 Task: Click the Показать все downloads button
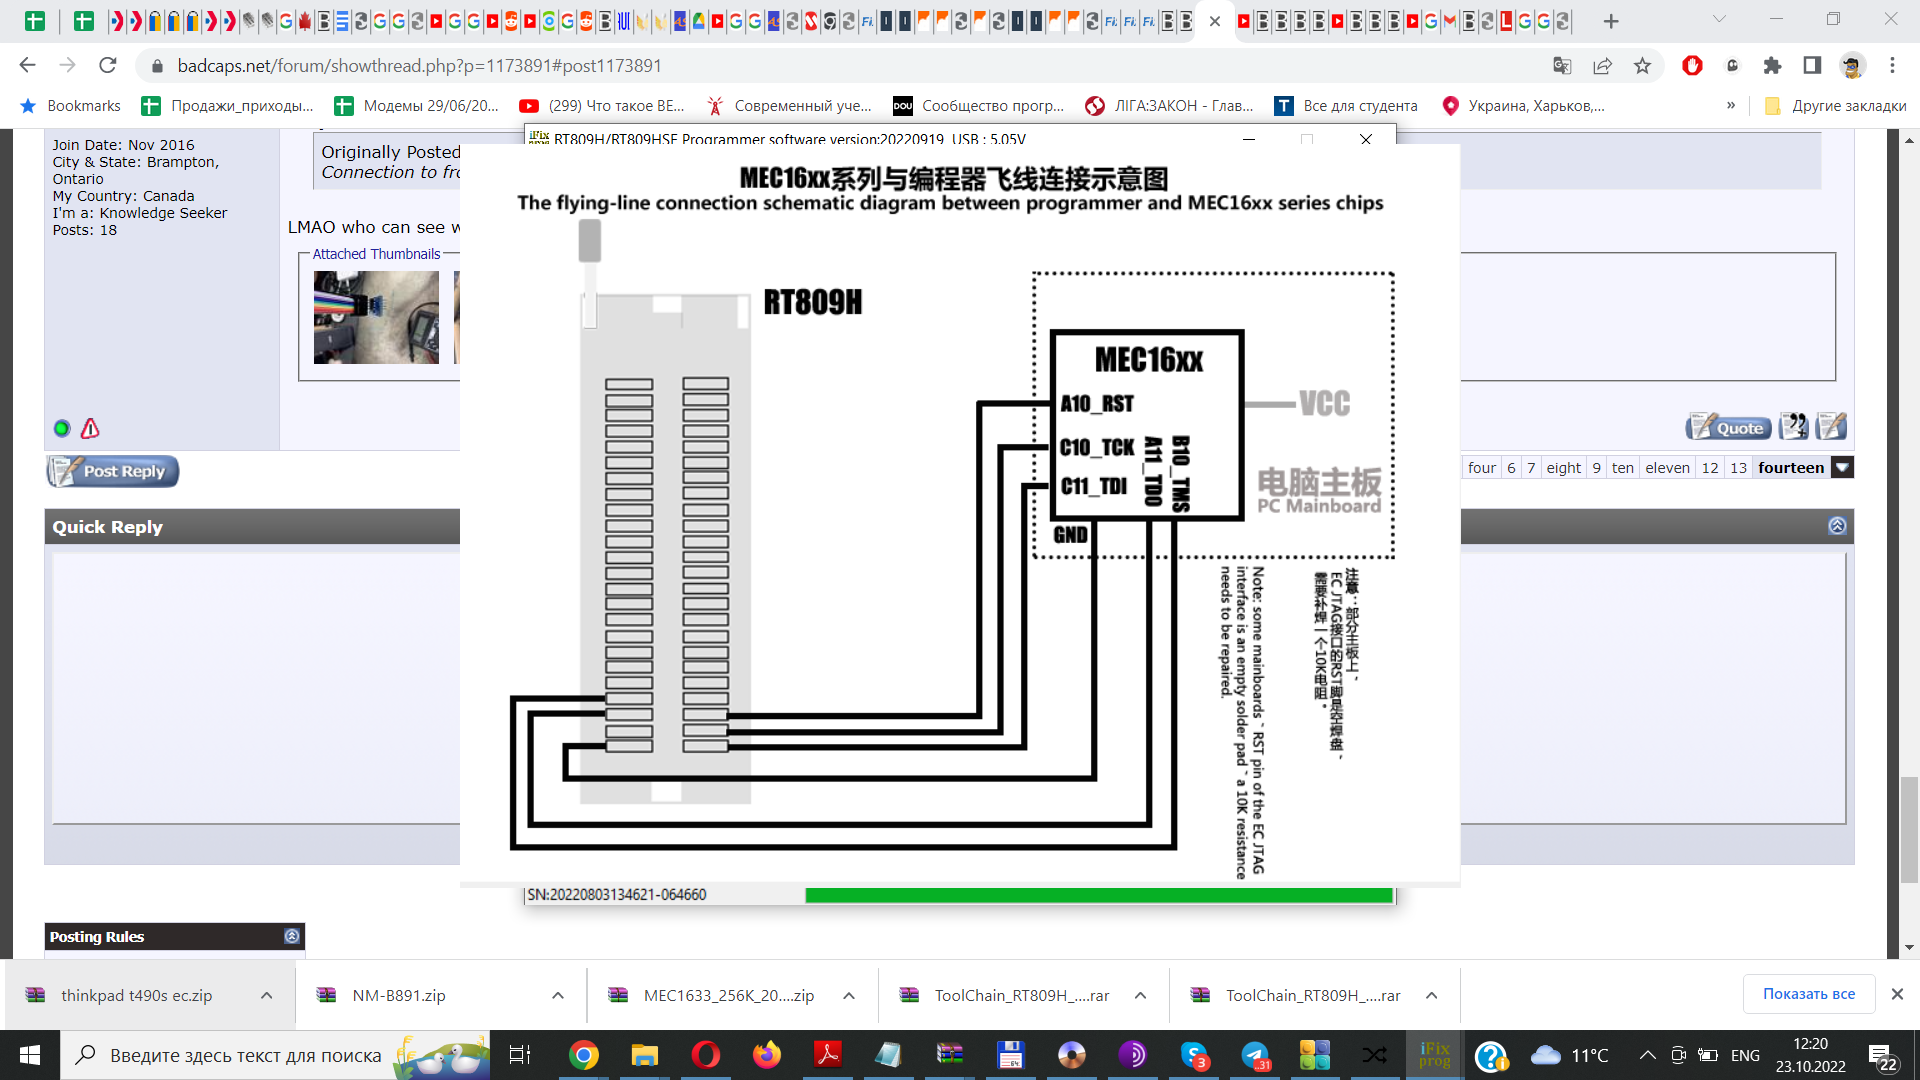1808,994
